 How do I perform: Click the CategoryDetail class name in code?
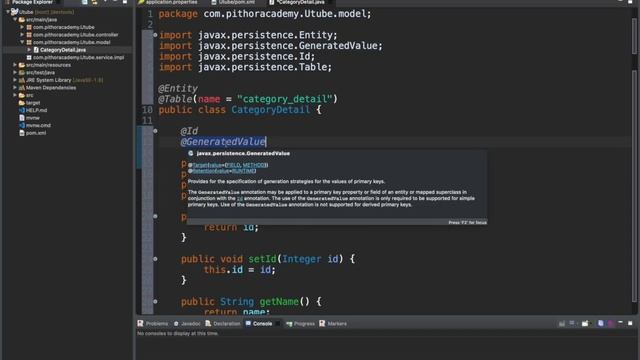(271, 110)
